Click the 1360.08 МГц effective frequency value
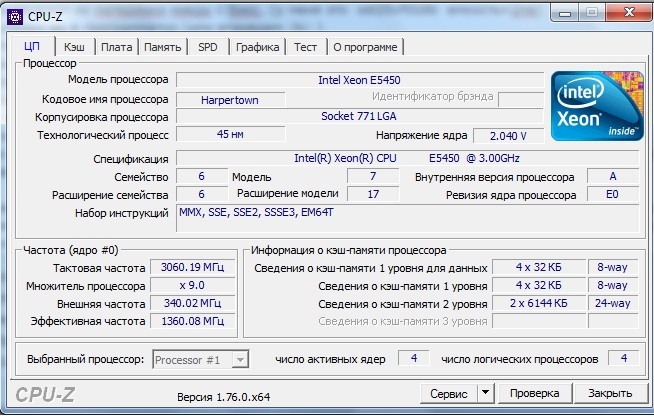Screen dimensions: 654x417 pyautogui.click(x=193, y=321)
